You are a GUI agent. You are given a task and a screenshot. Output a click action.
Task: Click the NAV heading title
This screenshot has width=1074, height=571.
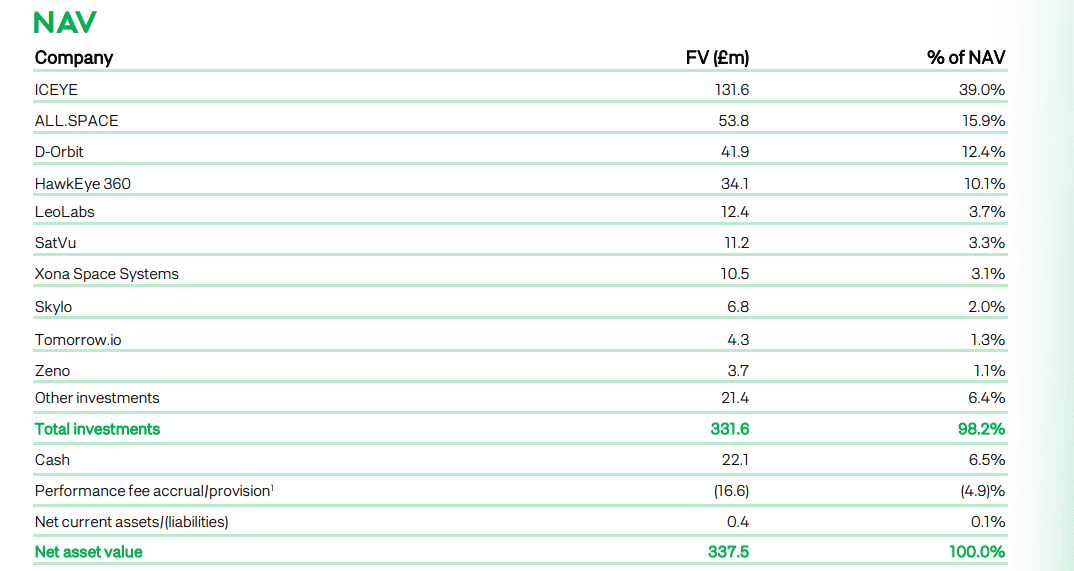64,22
